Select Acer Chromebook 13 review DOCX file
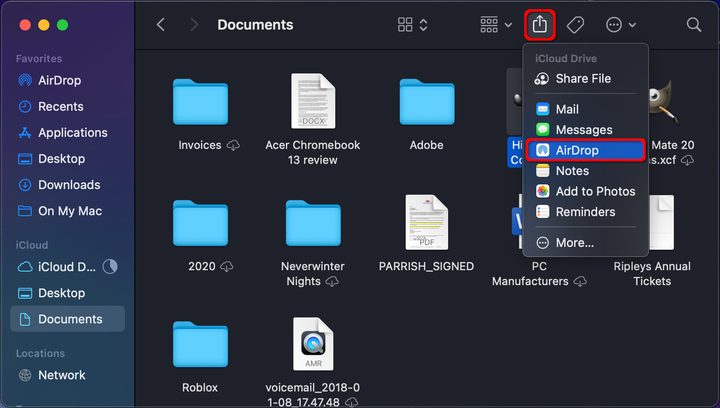The width and height of the screenshot is (720, 408). tap(313, 101)
